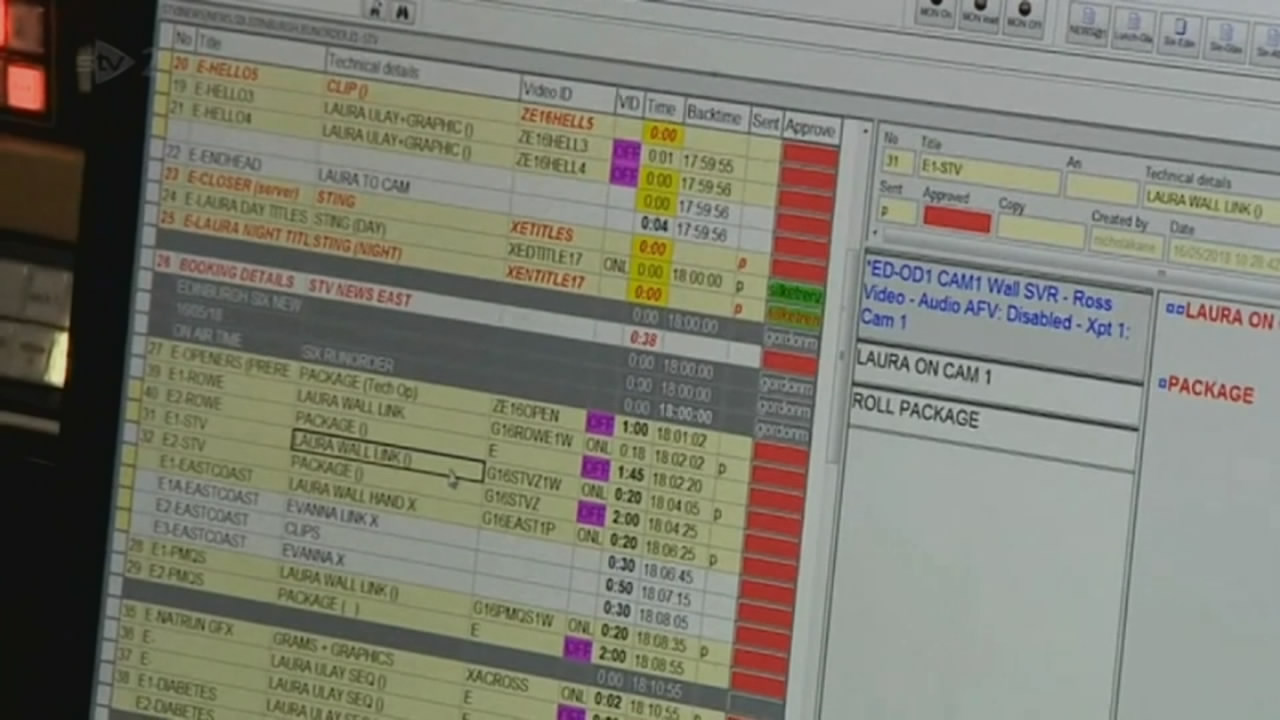The image size is (1280, 720).
Task: Open the Six-Glas rundown shortcut icon
Action: 1224,40
